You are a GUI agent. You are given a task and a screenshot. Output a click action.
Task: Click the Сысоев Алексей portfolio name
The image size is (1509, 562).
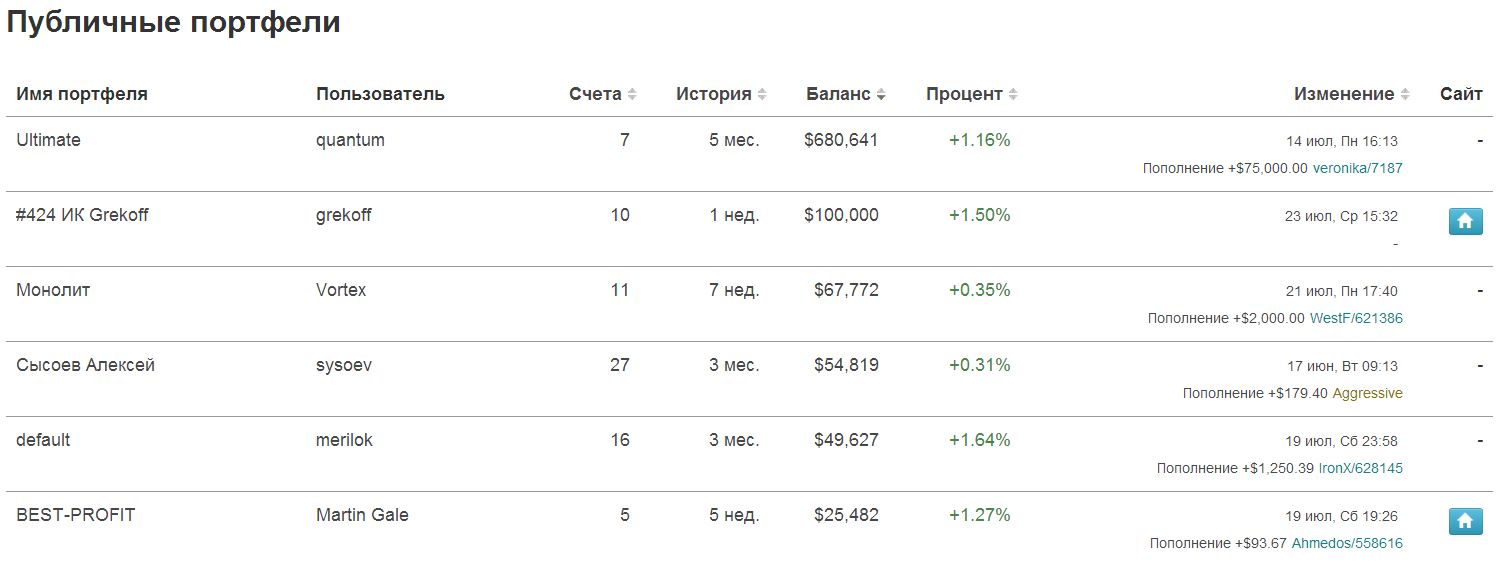pos(85,365)
